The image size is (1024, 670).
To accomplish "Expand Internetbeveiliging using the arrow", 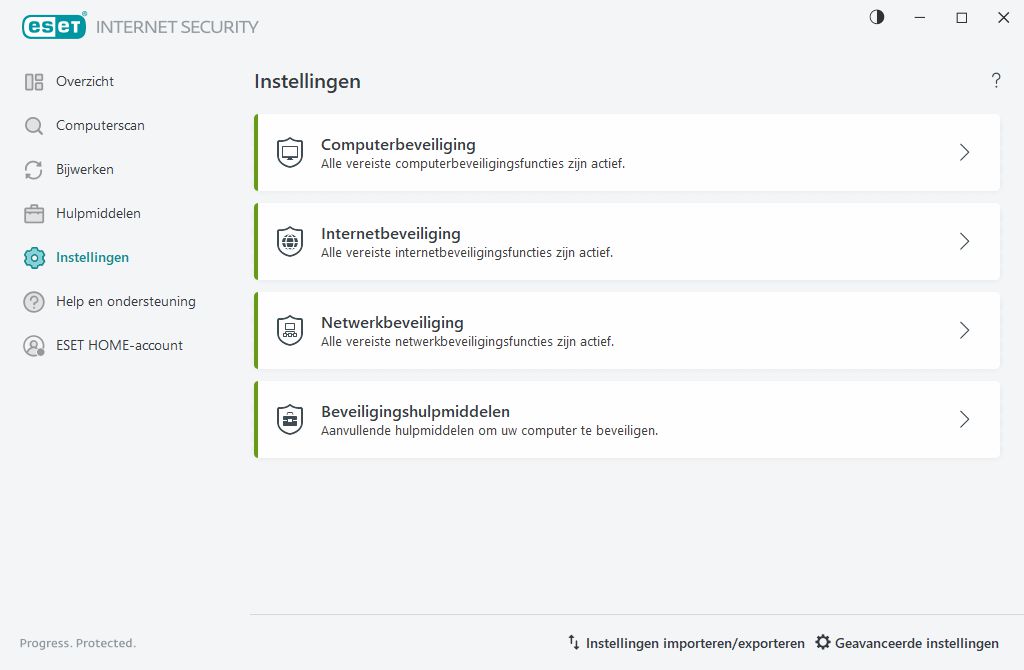I will click(x=964, y=241).
